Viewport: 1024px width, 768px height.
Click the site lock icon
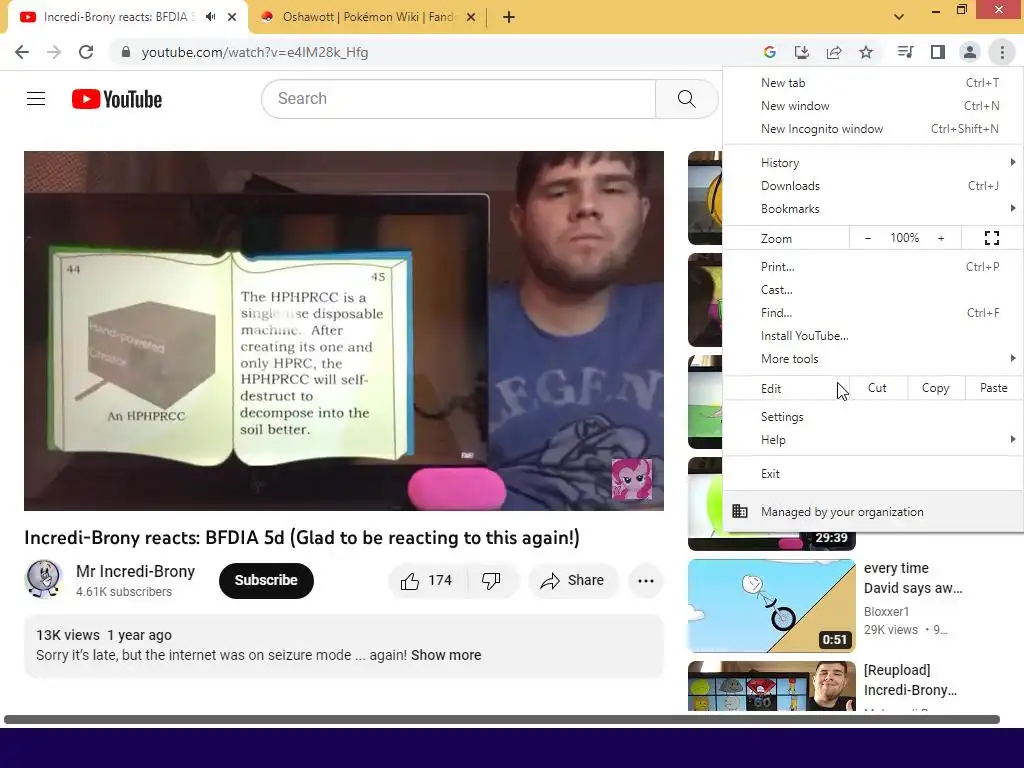tap(126, 52)
